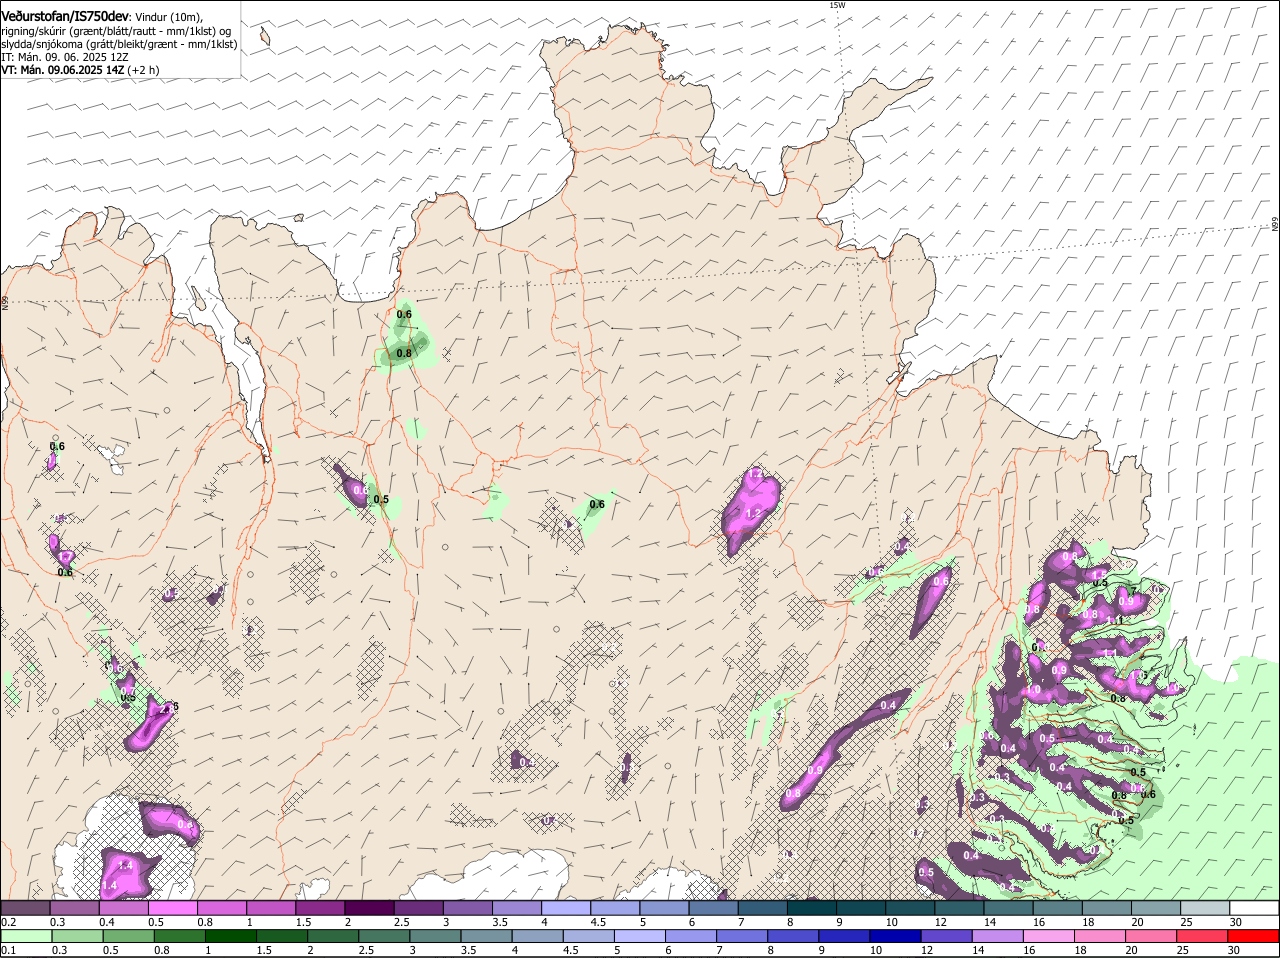Viewport: 1280px width, 958px height.
Task: Pick the 10 swatch in the upper legend row
Action: (x=910, y=908)
